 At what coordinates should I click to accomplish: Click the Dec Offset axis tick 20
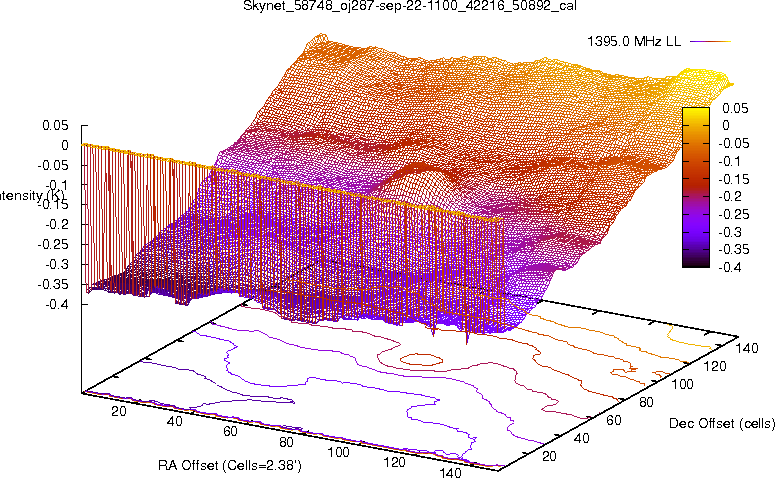(549, 456)
